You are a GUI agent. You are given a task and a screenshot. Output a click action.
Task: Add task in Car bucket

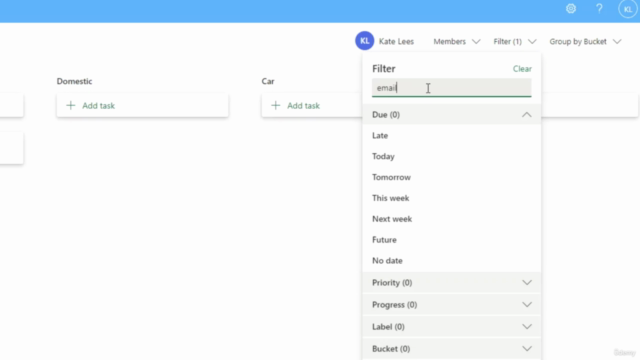(312, 105)
